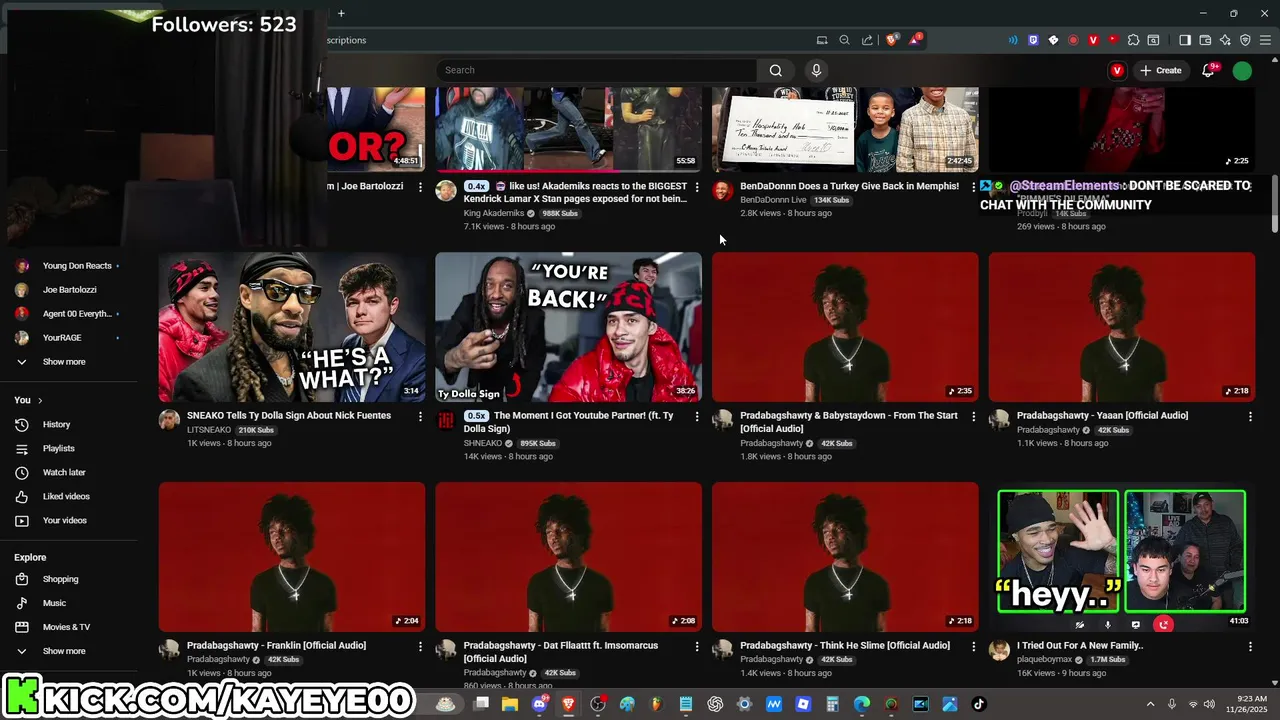1280x720 pixels.
Task: Open TikTok from the taskbar
Action: point(978,704)
